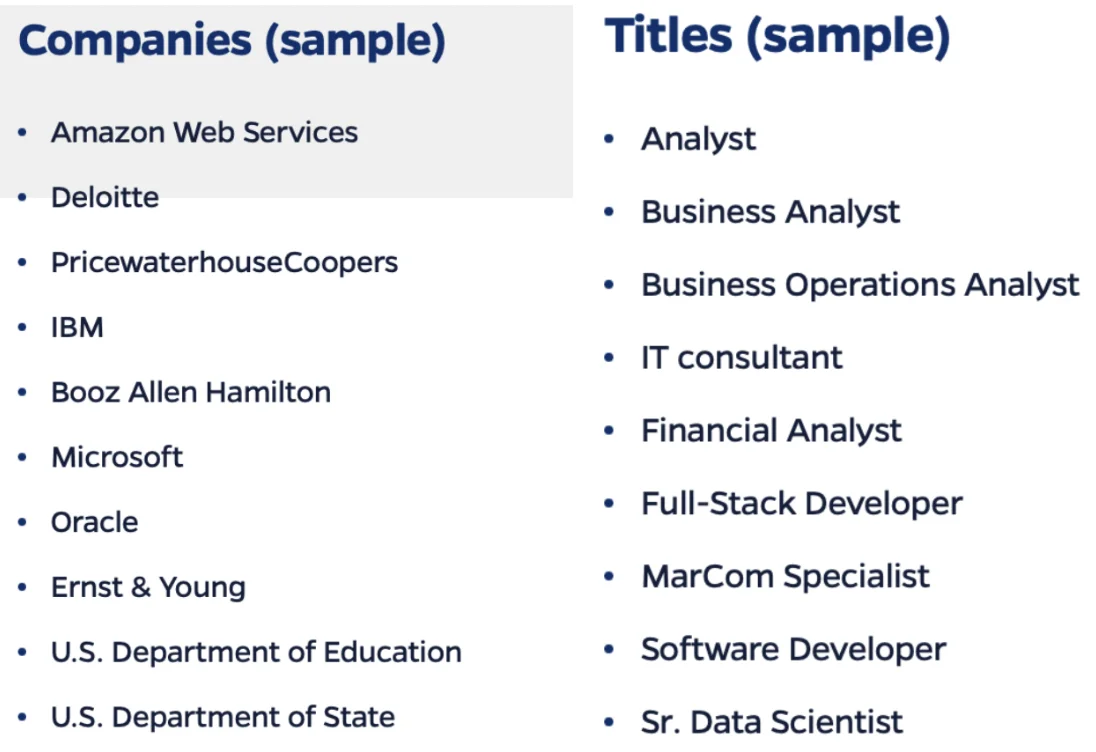Select the PricewaterhouseCoopers entry
This screenshot has width=1096, height=752.
(224, 263)
